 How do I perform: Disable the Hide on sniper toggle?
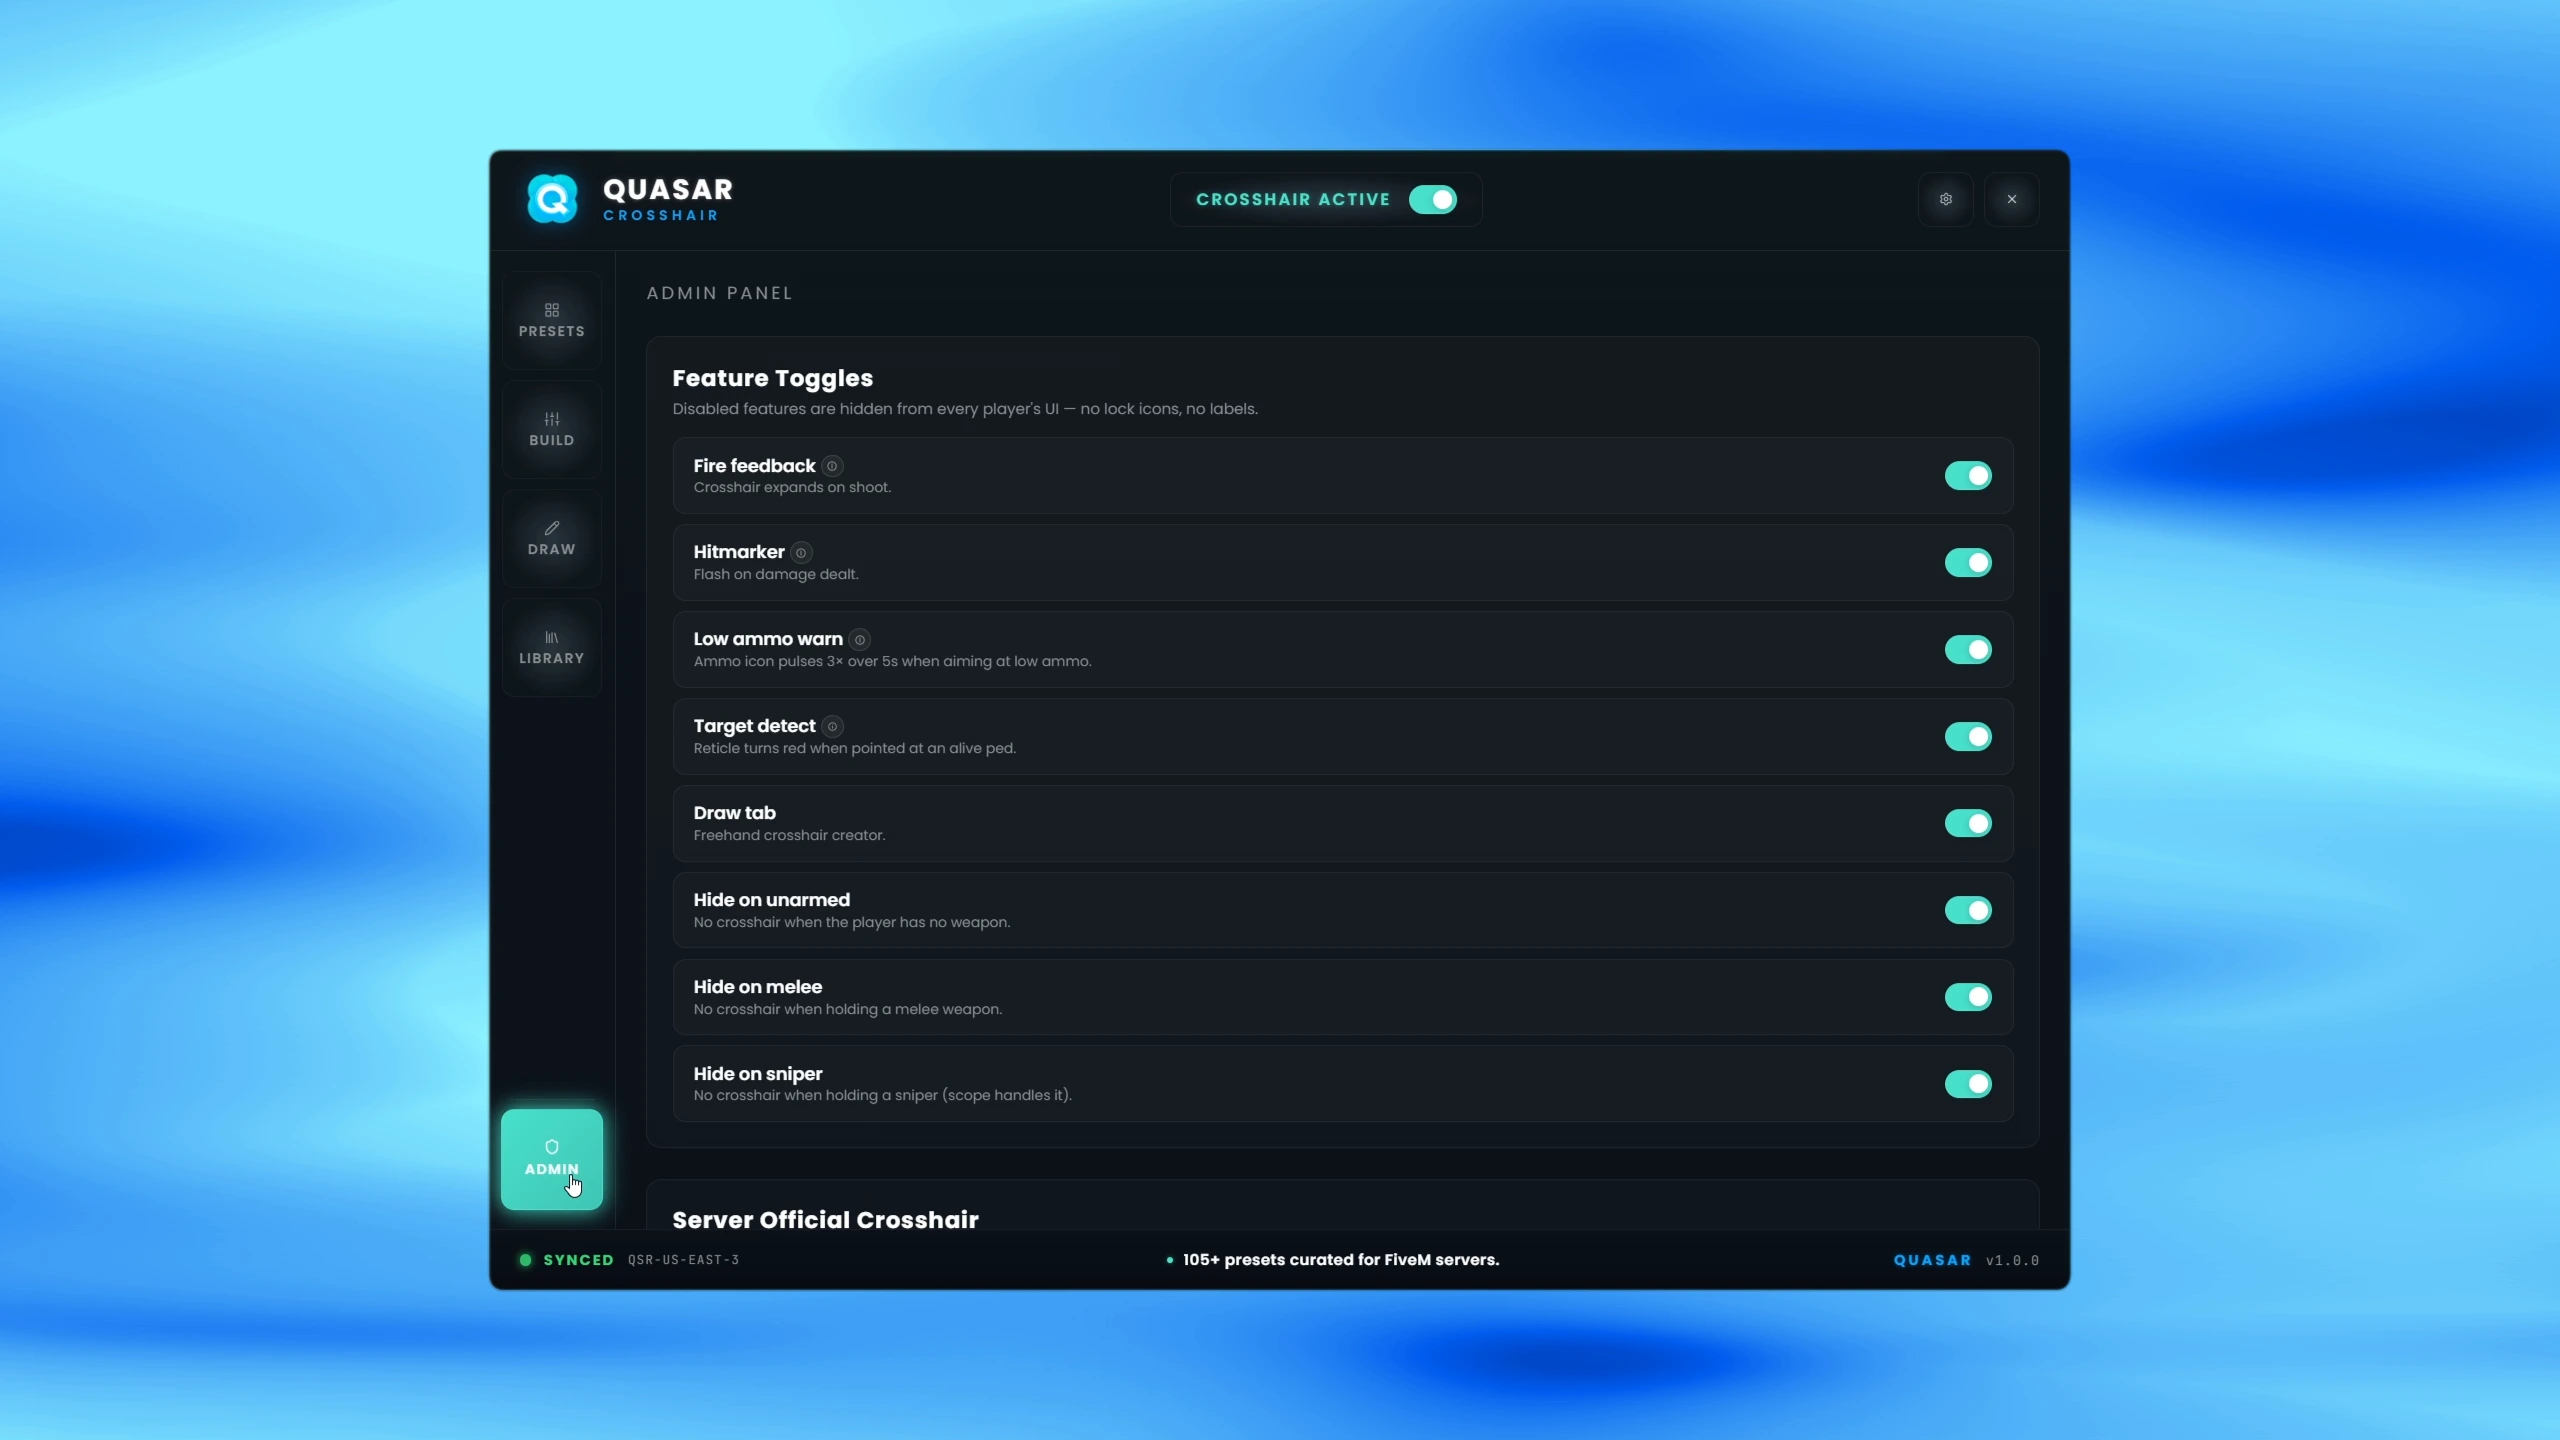tap(1968, 1084)
